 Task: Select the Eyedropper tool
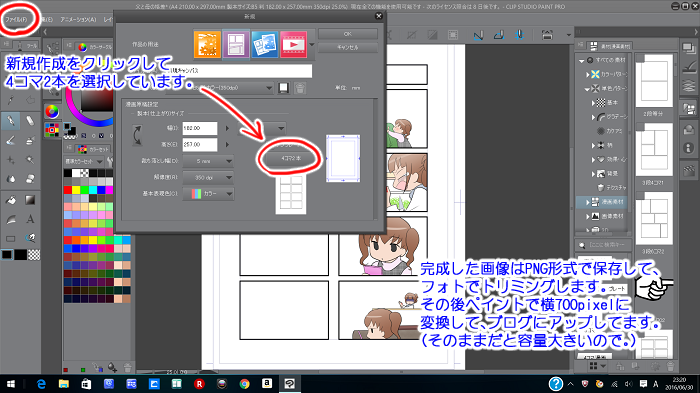coord(10,100)
